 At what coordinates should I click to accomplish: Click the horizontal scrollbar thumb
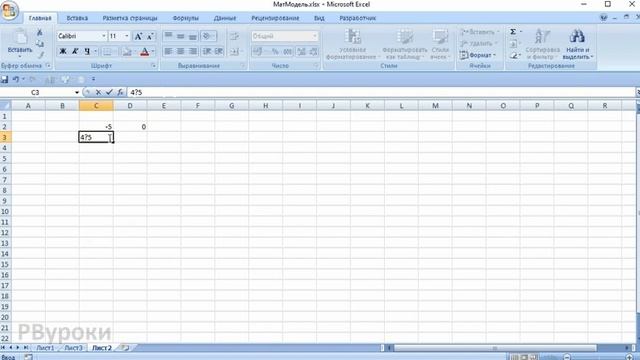pos(495,348)
